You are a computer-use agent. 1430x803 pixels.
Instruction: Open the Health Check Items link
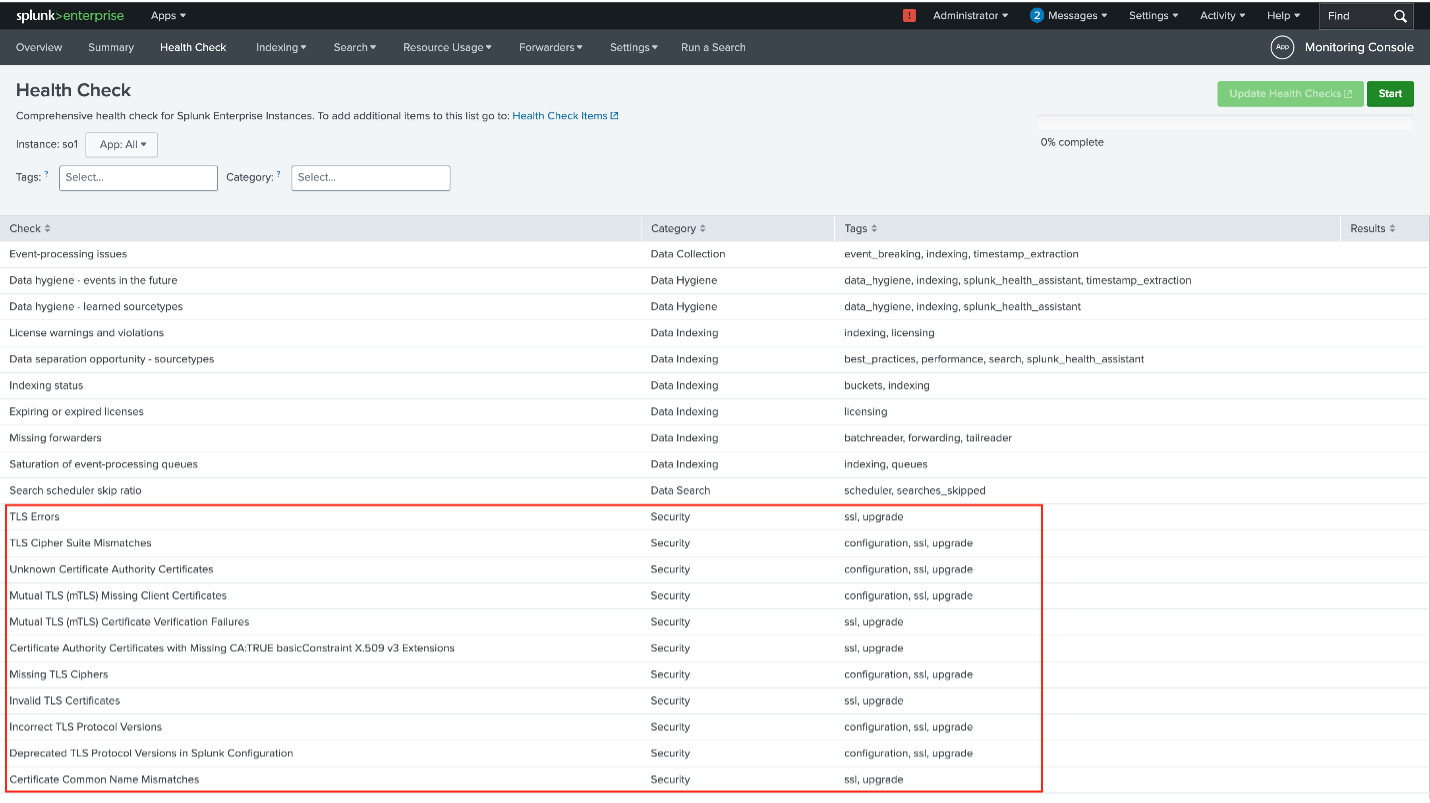pos(565,116)
